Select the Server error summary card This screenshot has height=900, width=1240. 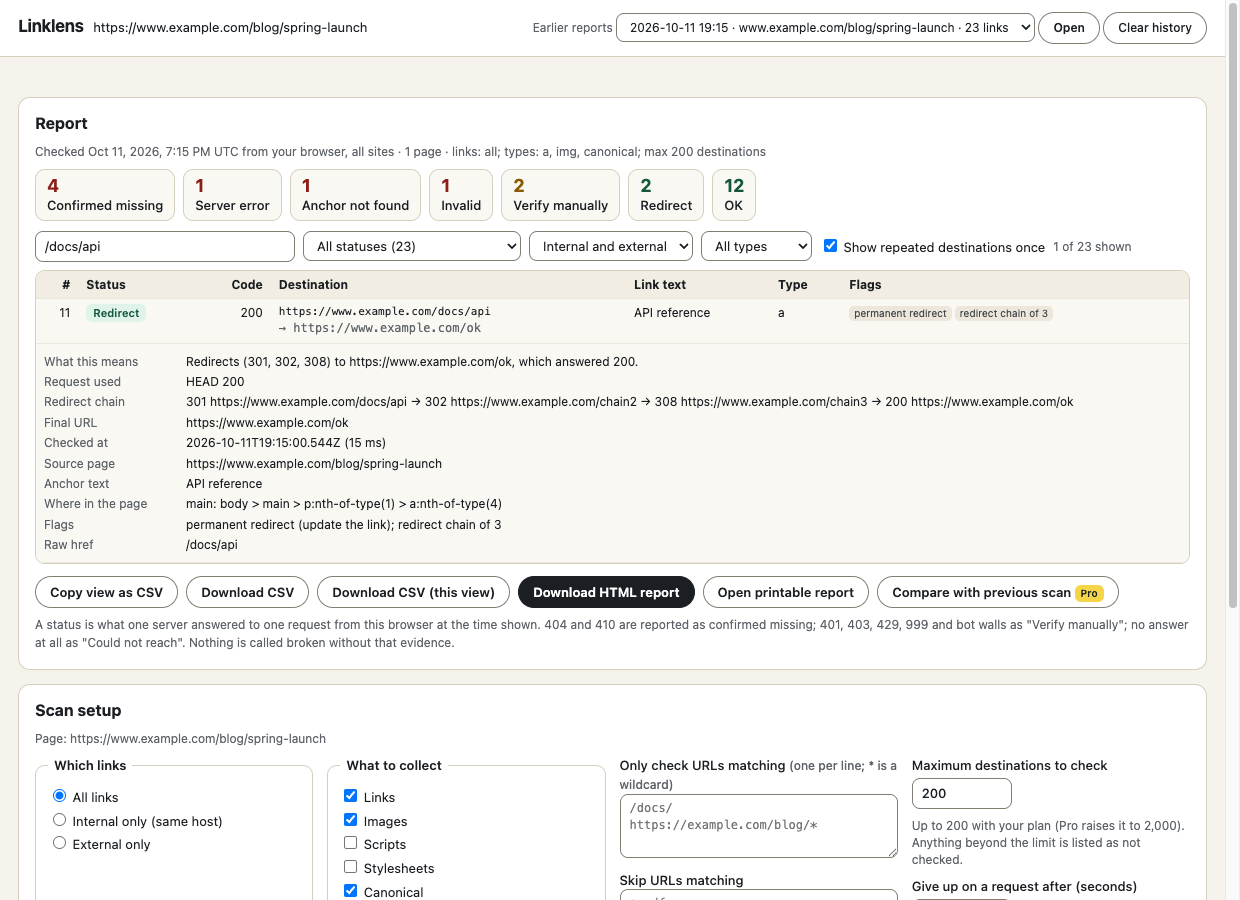click(x=232, y=195)
